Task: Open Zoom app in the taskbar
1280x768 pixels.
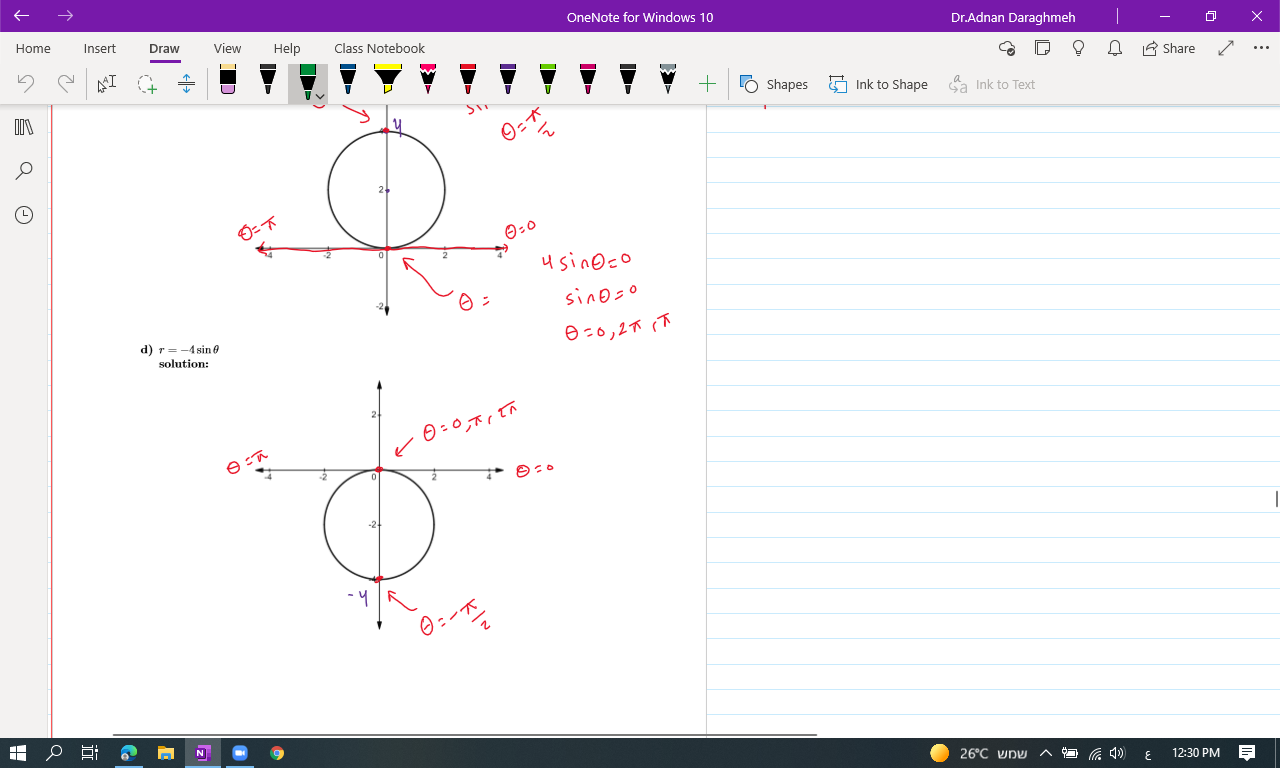Action: click(239, 753)
